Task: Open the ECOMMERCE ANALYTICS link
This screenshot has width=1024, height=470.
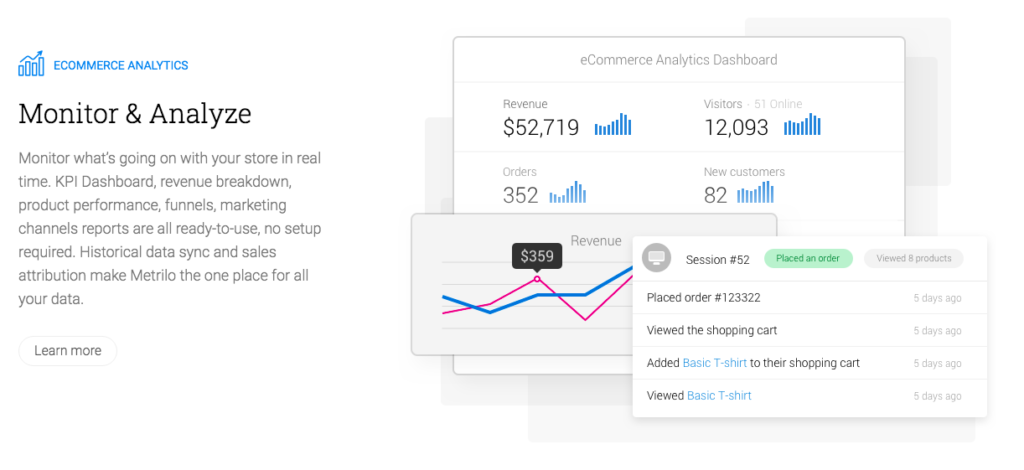Action: (121, 65)
